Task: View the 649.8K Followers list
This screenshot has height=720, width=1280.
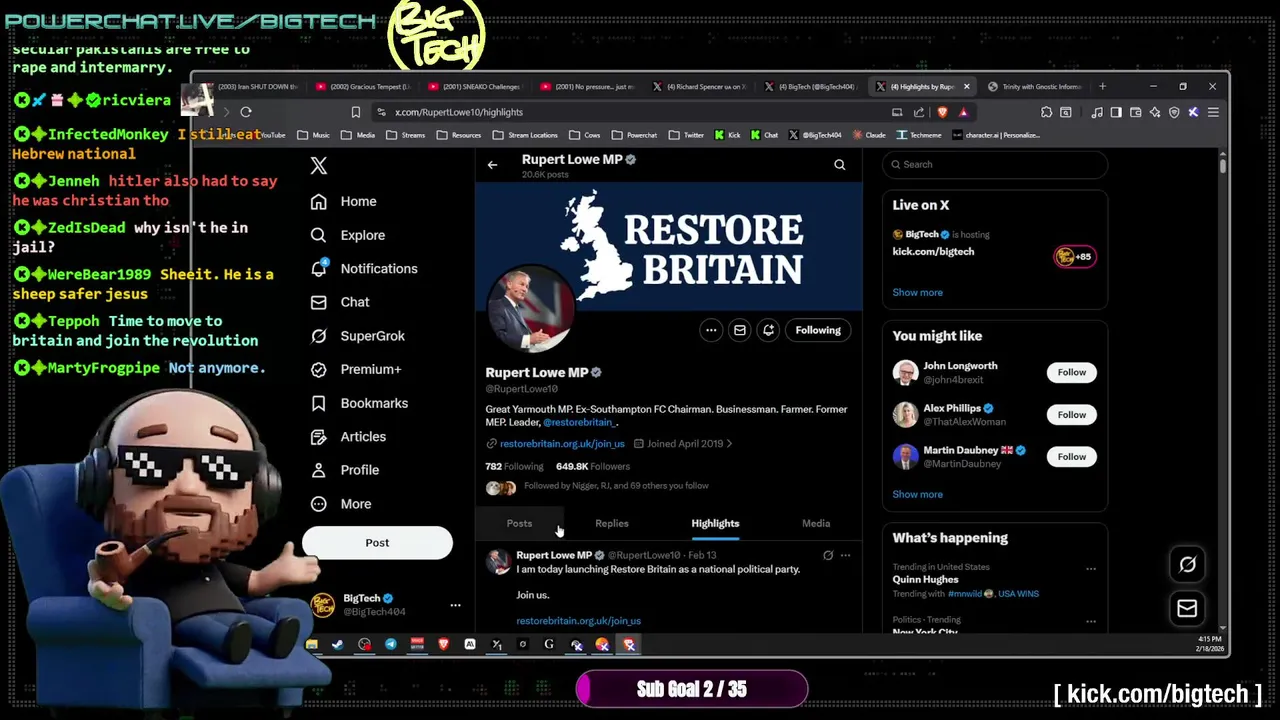Action: (x=593, y=467)
